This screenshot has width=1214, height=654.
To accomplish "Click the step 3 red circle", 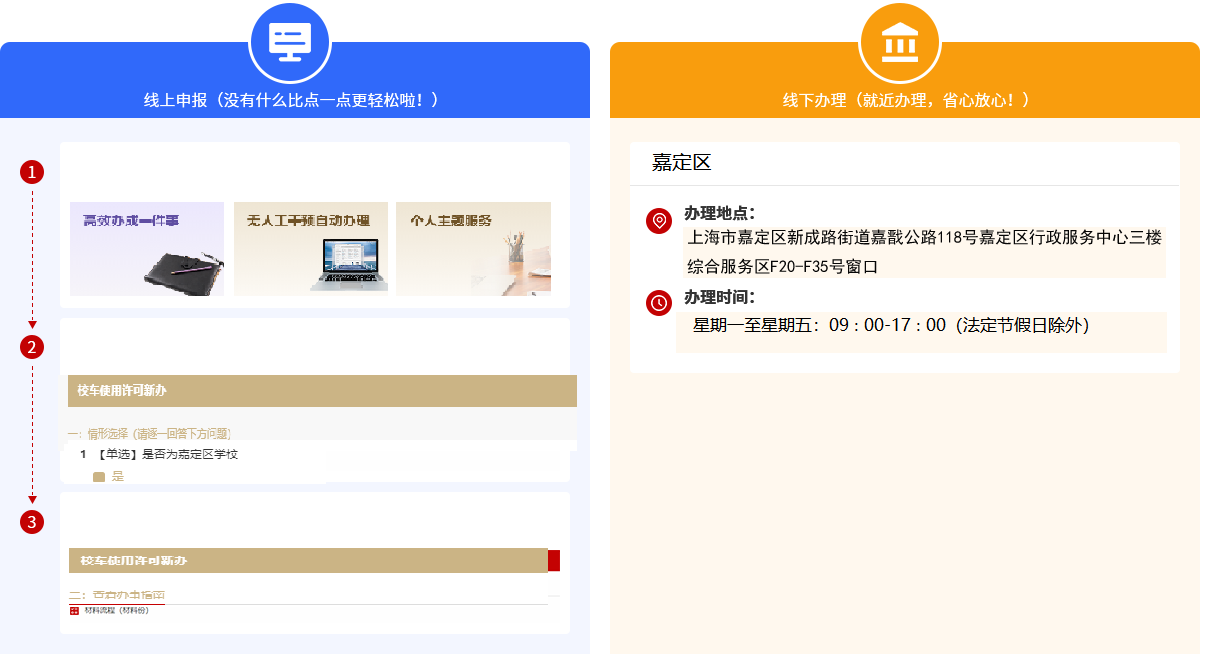I will 32,522.
